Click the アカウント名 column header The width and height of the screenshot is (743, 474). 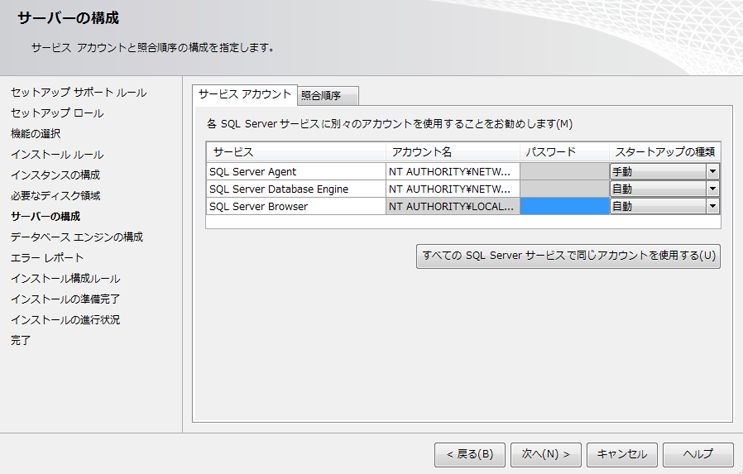[x=453, y=152]
